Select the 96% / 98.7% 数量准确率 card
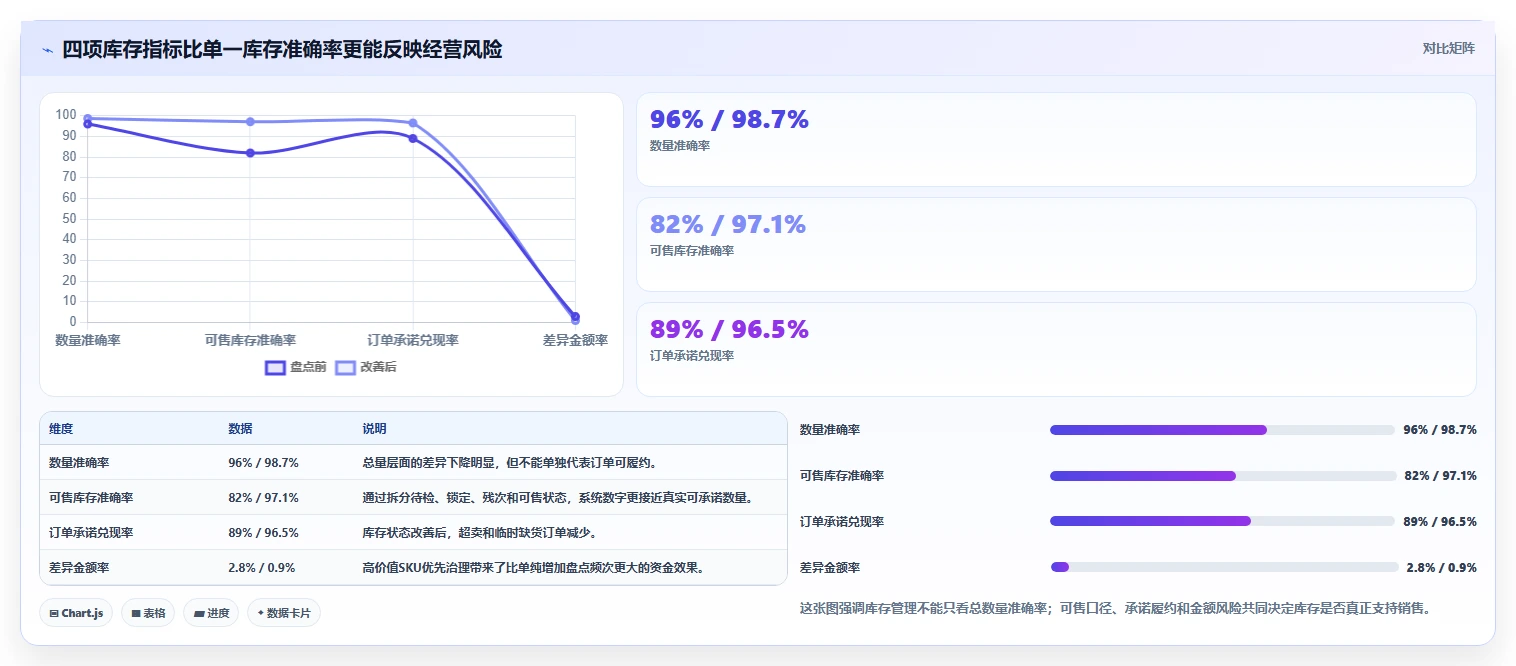 1056,140
